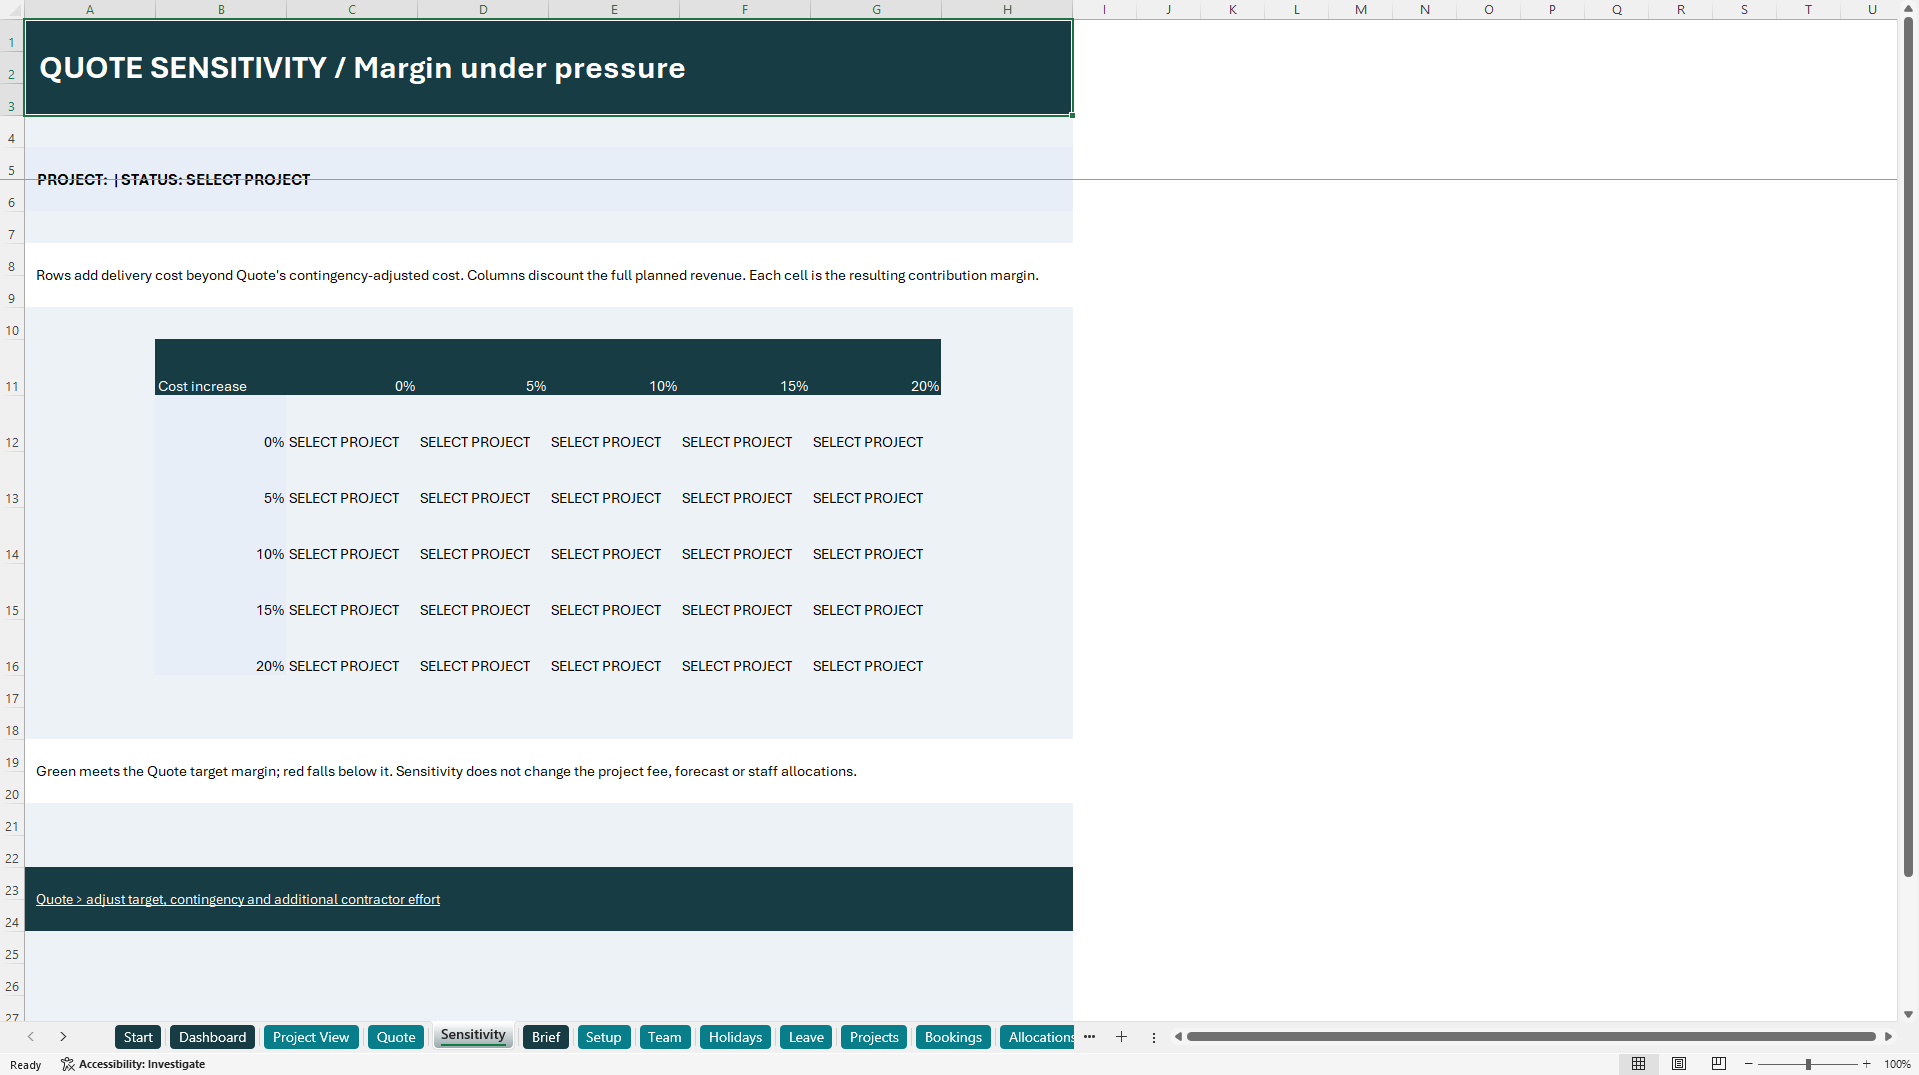Select the PROJECT STATUS cell
The width and height of the screenshot is (1919, 1075).
548,179
